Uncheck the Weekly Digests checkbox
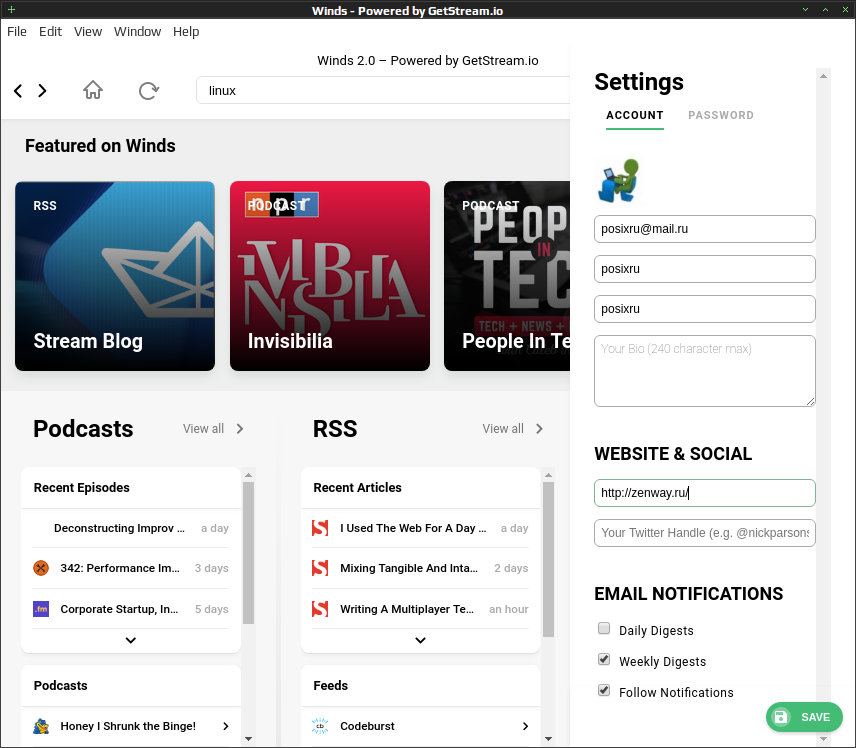This screenshot has width=856, height=748. 604,660
